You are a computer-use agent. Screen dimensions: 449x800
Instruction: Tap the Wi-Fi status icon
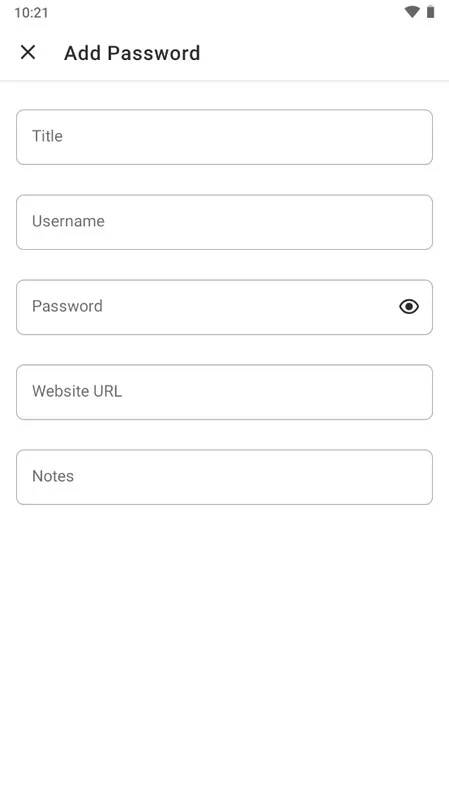(x=412, y=12)
